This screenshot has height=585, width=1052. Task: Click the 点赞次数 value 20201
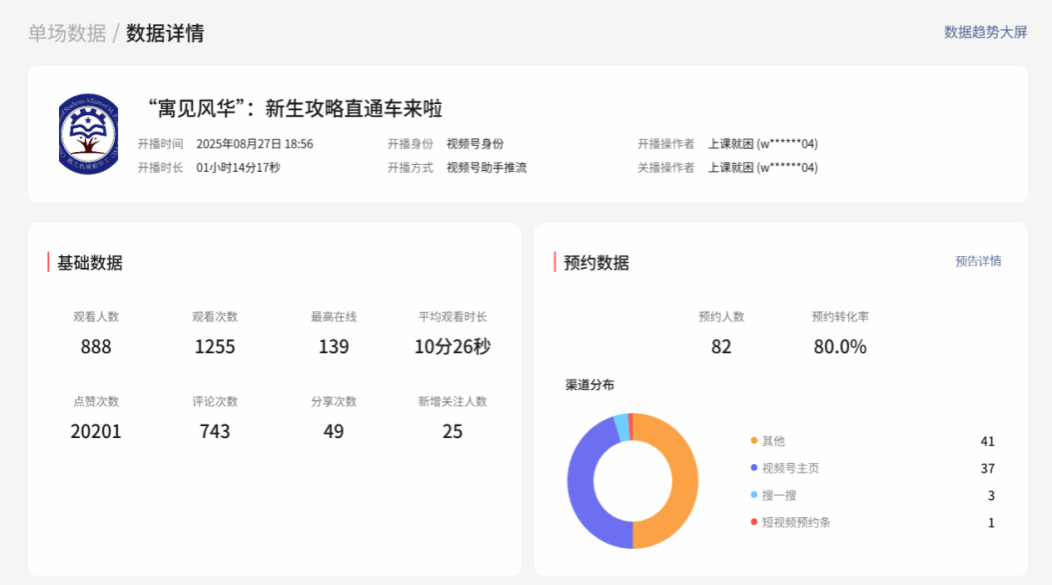96,432
